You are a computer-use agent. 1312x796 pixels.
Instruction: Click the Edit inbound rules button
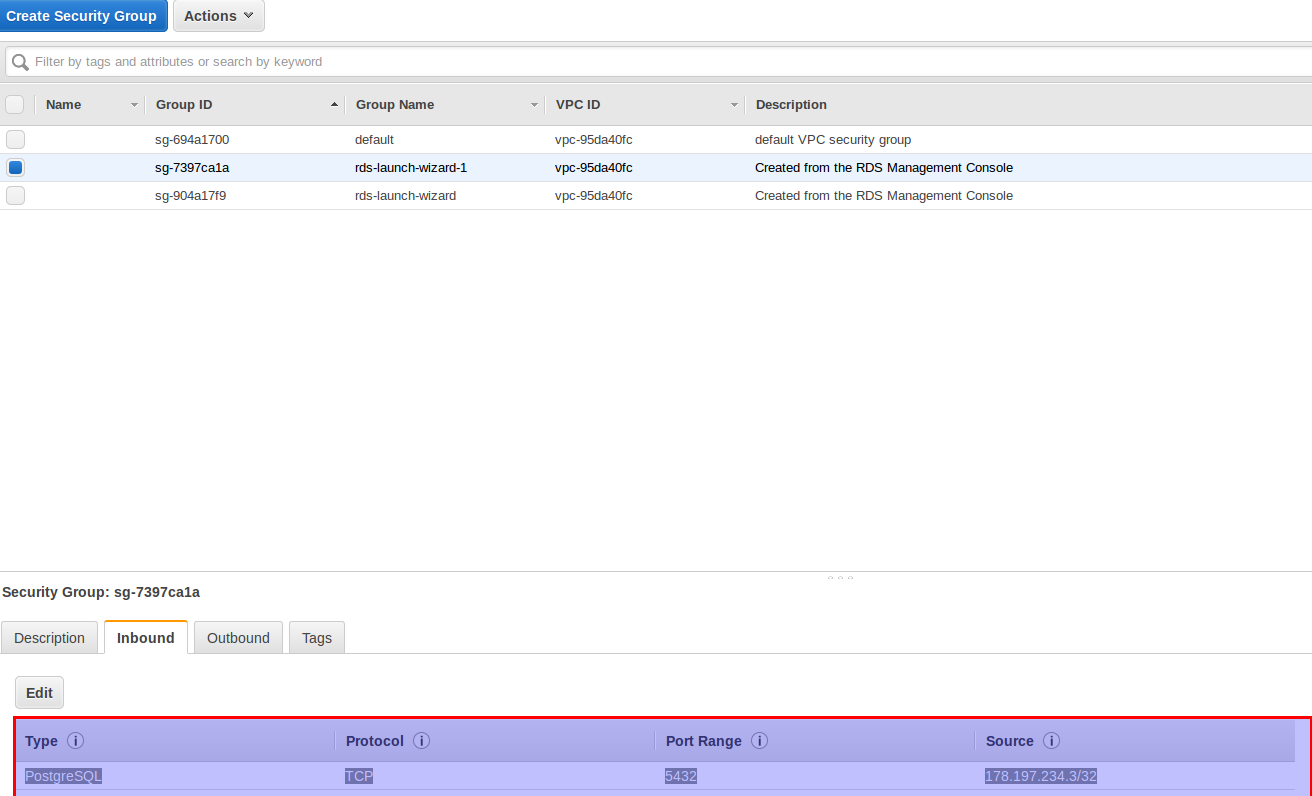click(40, 693)
